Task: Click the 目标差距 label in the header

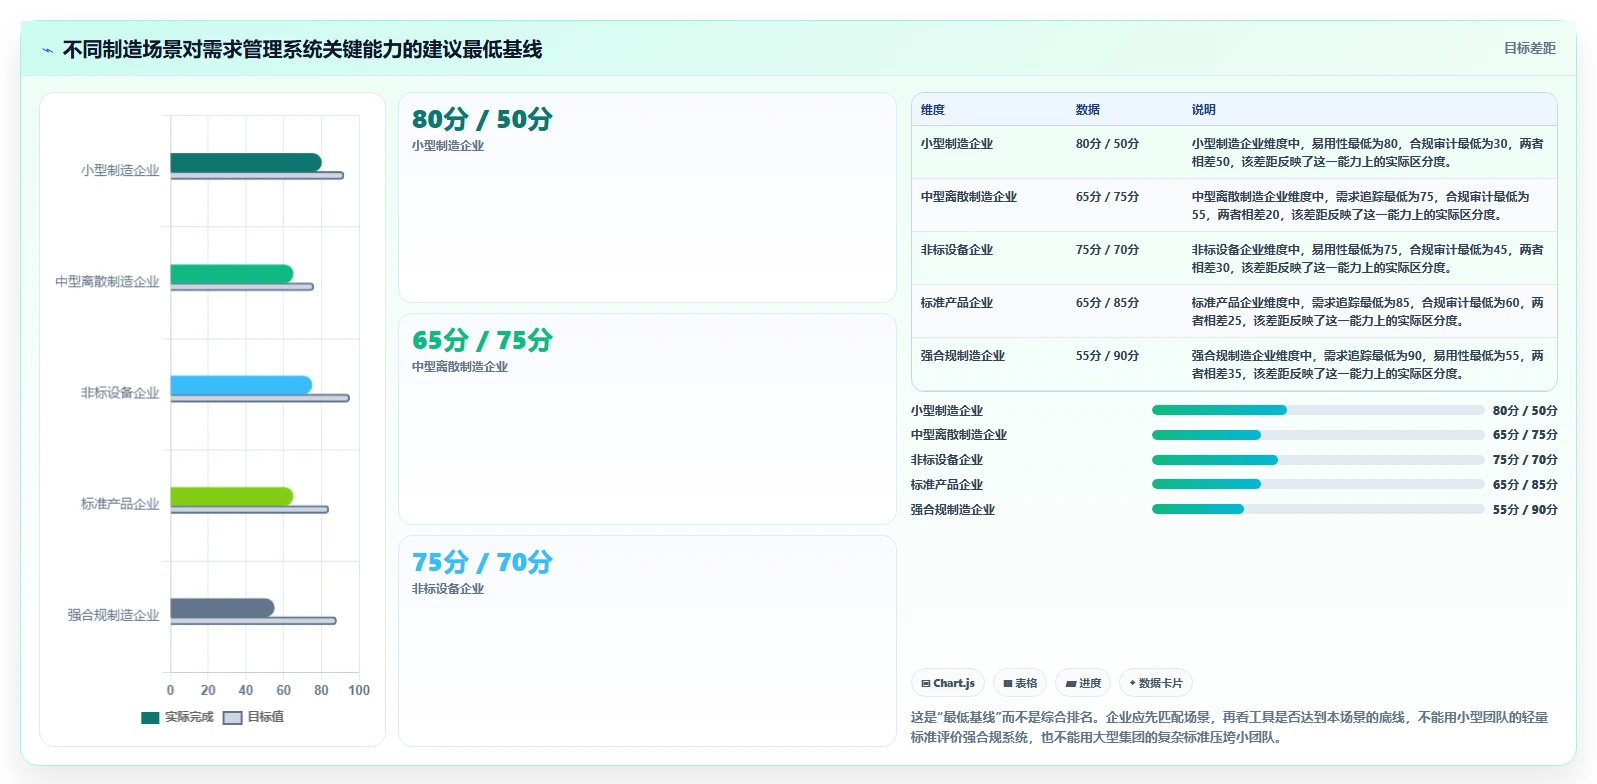Action: coord(1529,48)
